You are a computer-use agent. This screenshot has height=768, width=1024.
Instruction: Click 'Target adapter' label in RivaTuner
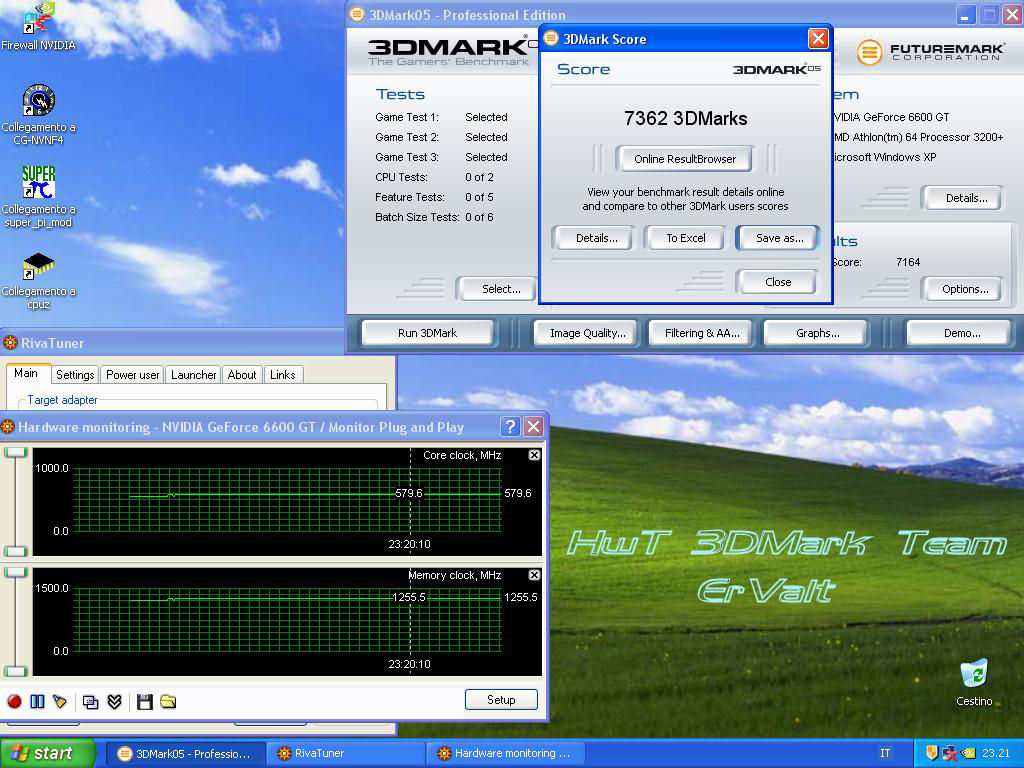click(62, 400)
